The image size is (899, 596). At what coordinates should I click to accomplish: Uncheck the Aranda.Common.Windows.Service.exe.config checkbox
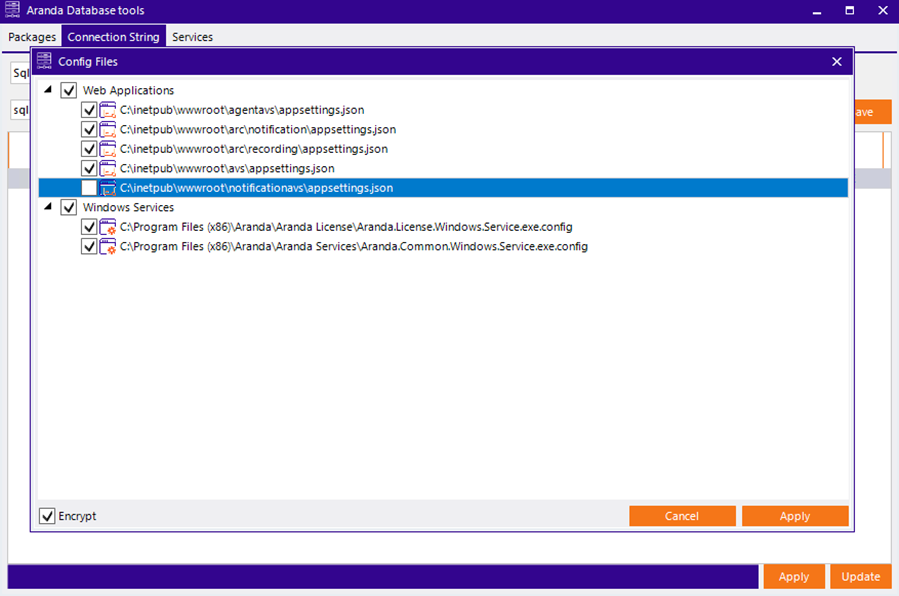(x=89, y=246)
